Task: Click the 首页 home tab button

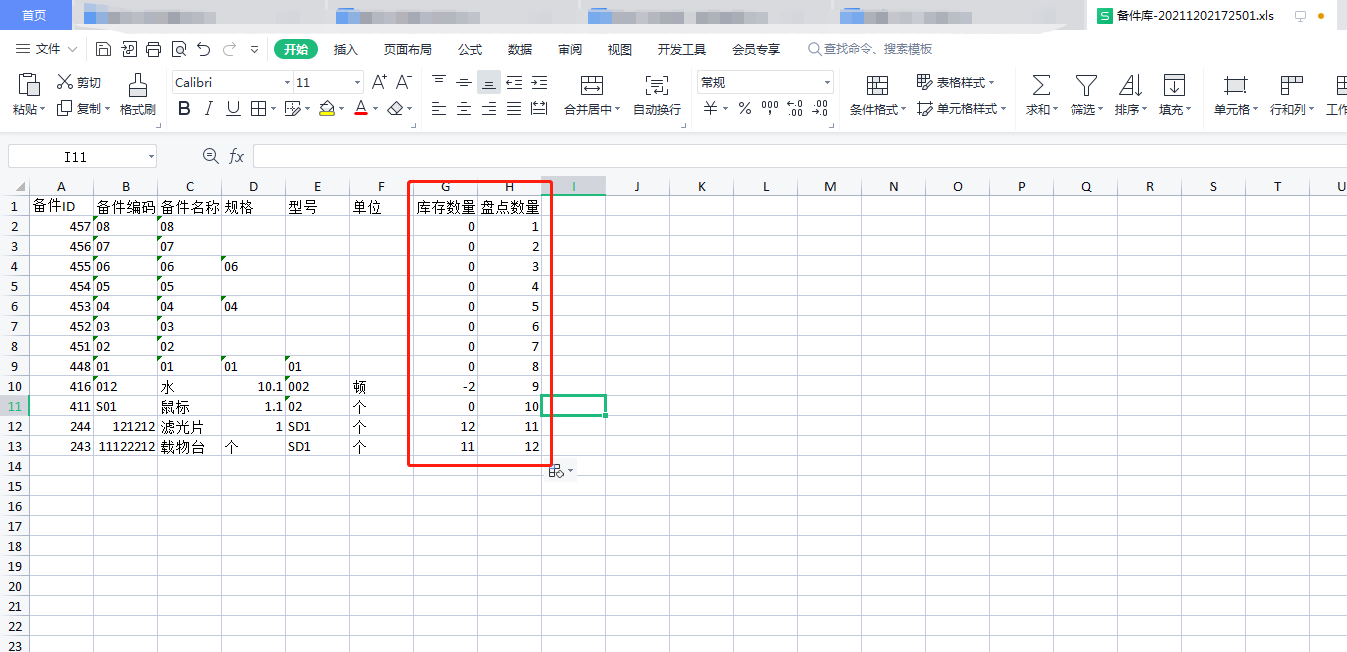Action: [x=35, y=15]
